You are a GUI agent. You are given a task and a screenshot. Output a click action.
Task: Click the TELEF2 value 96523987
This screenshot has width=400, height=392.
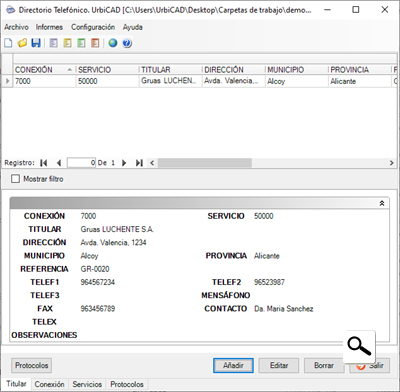[269, 282]
